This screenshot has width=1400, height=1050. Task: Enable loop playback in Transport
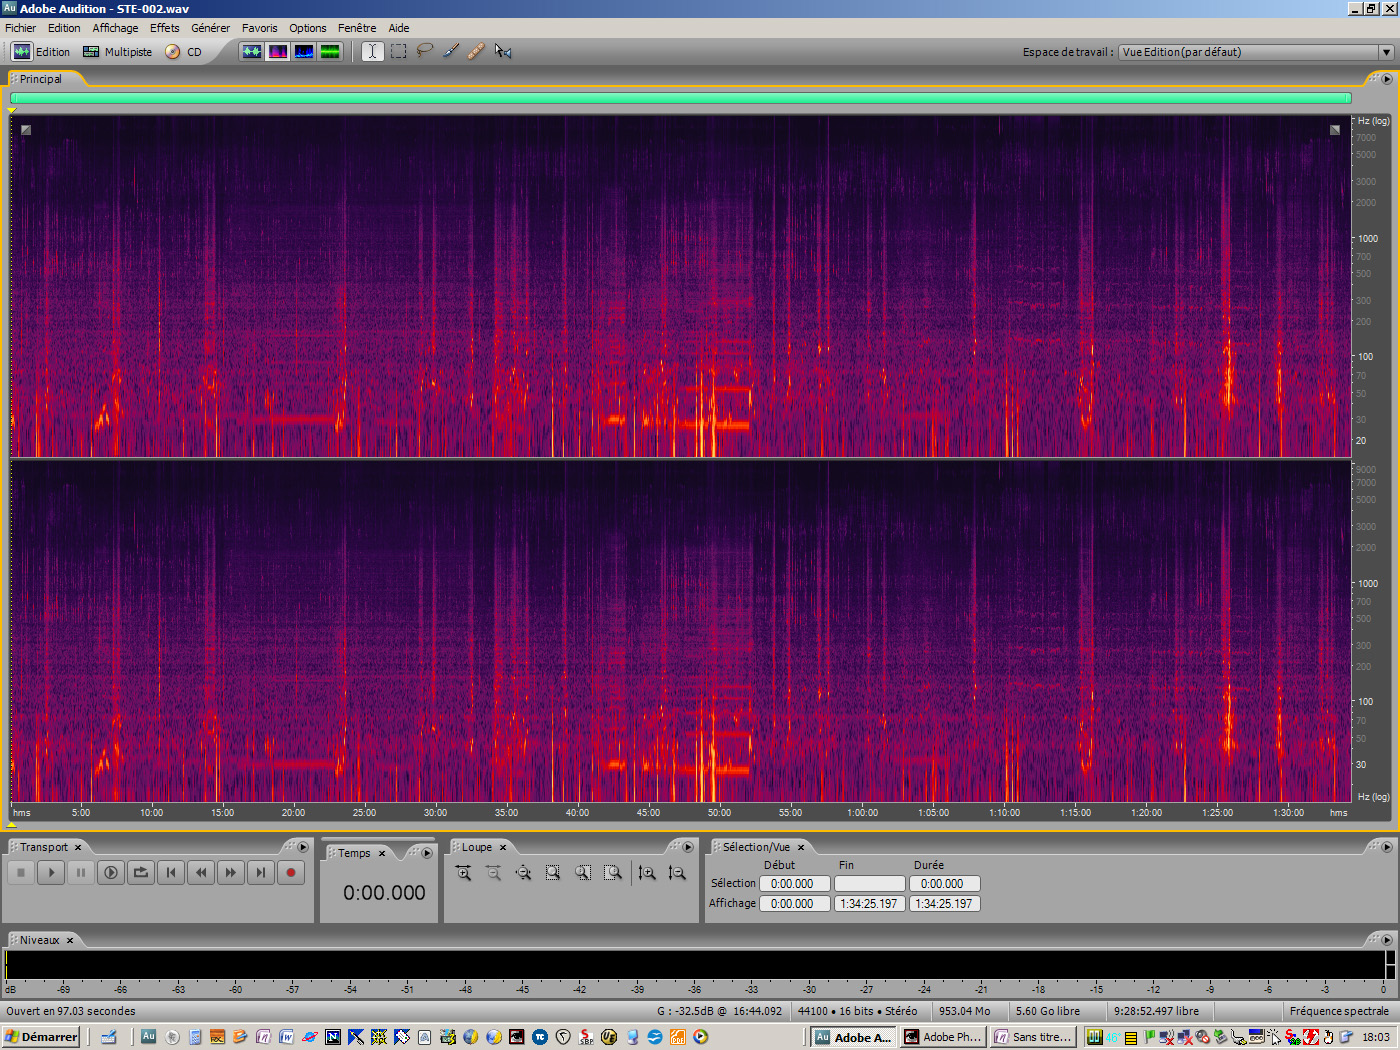(140, 872)
